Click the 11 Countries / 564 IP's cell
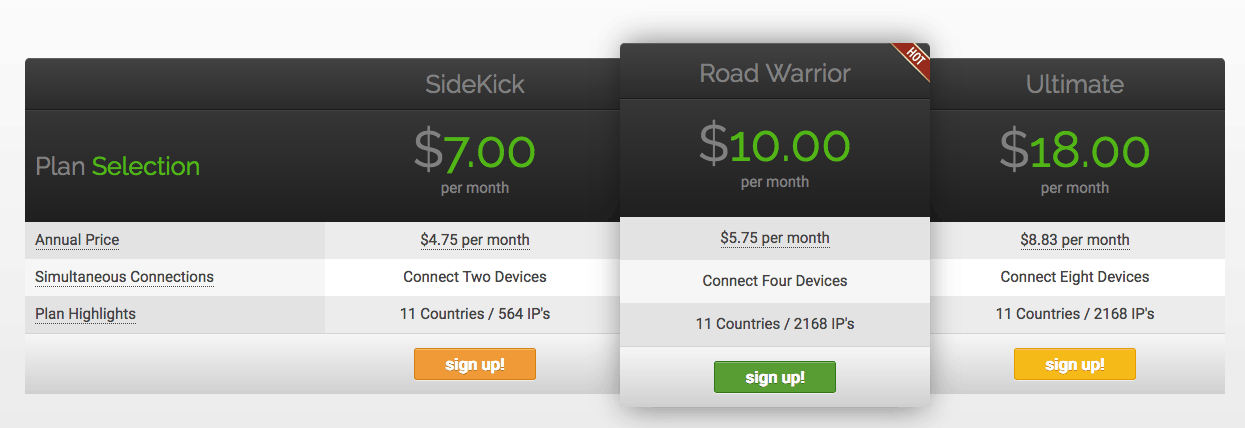 coord(475,314)
